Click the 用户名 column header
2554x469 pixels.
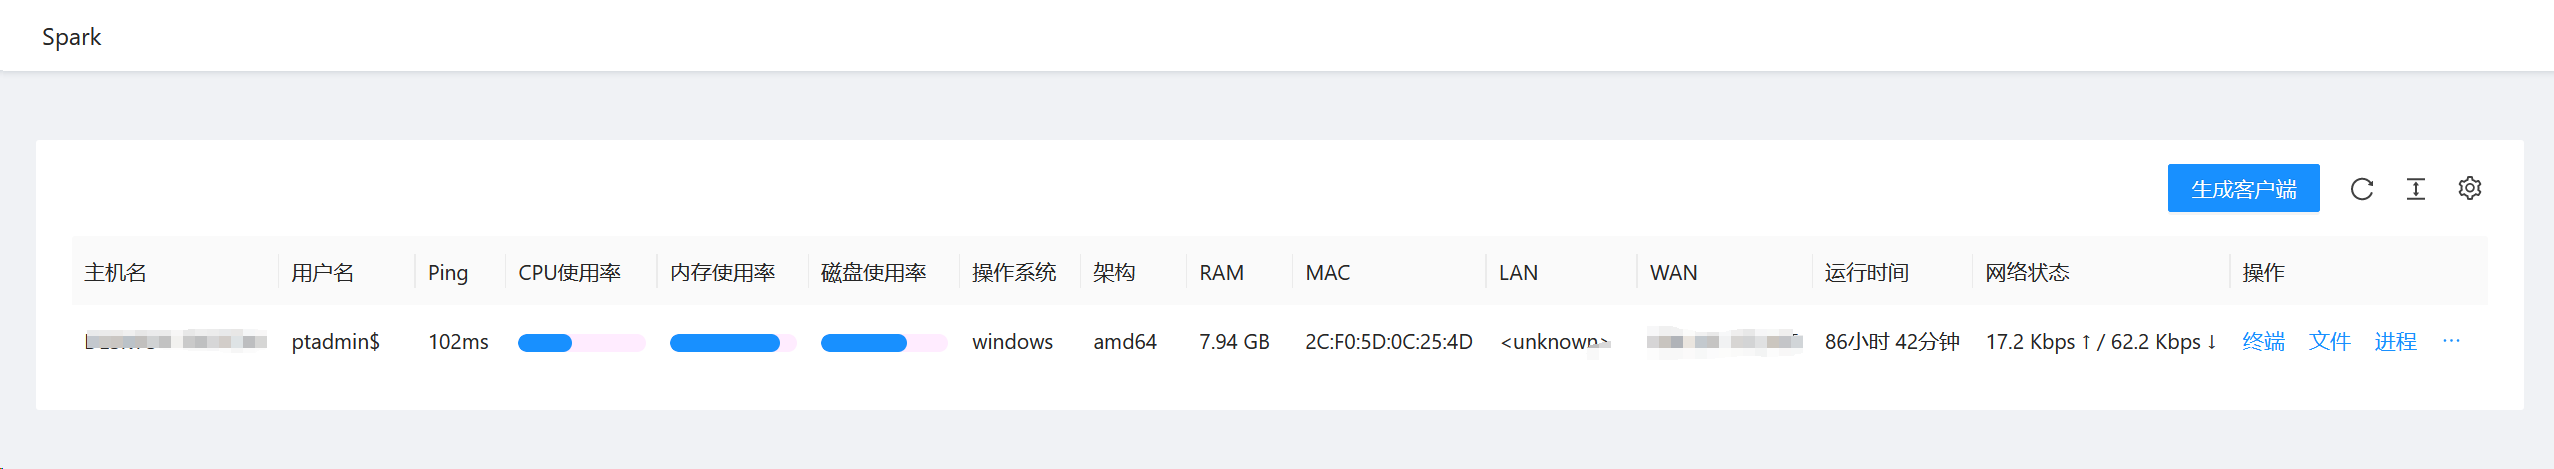[322, 273]
